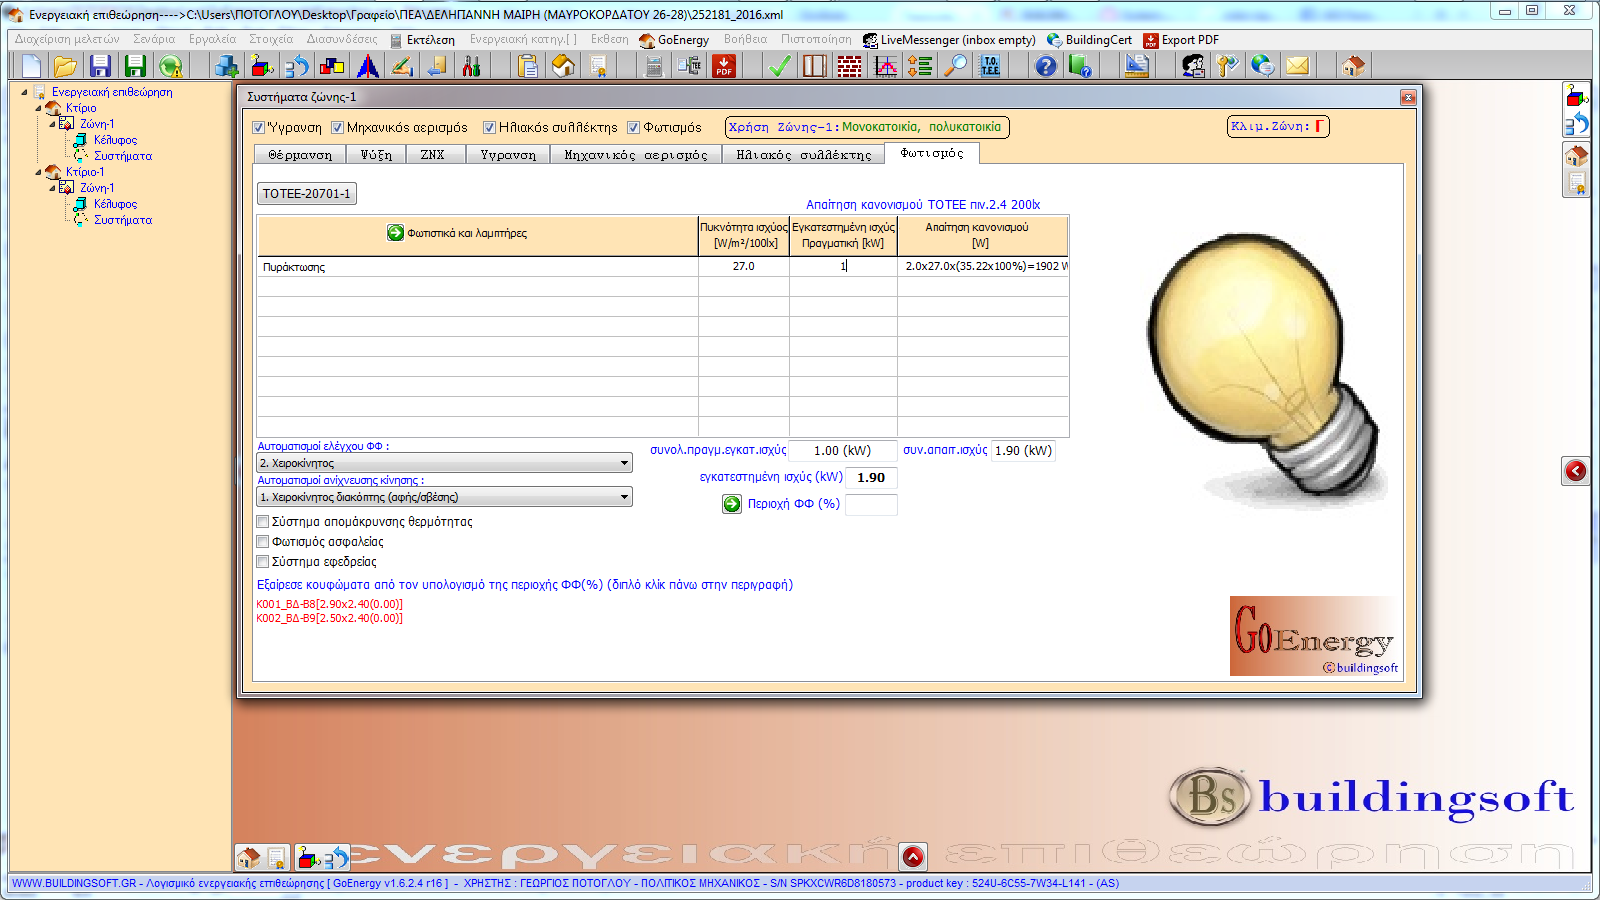
Task: Toggle the Ηλιακός συλλέκτης checkbox
Action: coord(490,127)
